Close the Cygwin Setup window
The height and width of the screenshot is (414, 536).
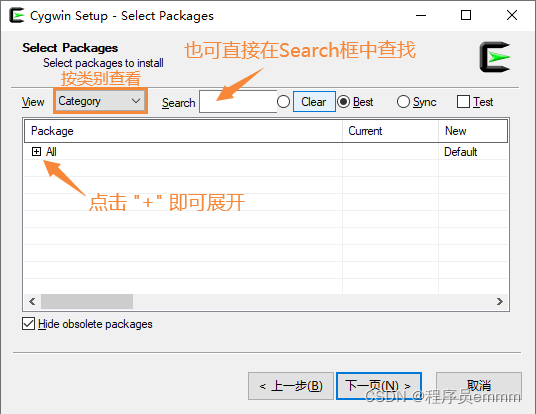coord(512,15)
